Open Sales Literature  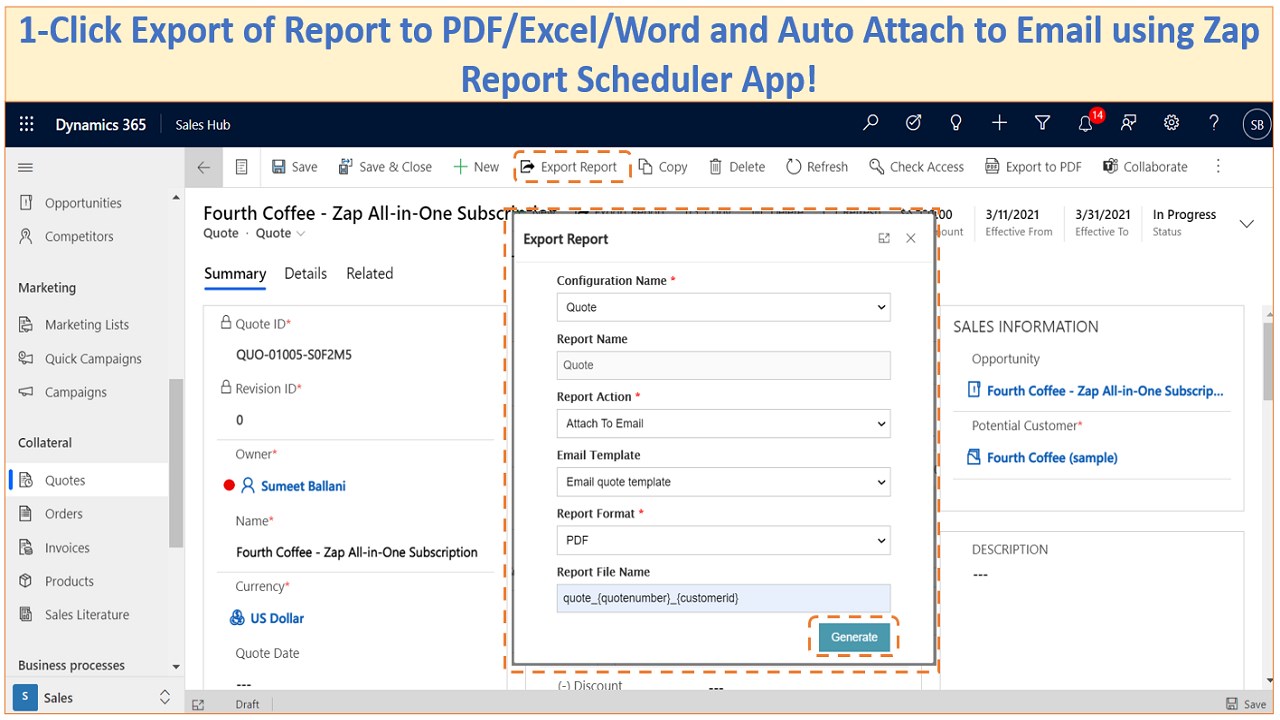point(88,615)
